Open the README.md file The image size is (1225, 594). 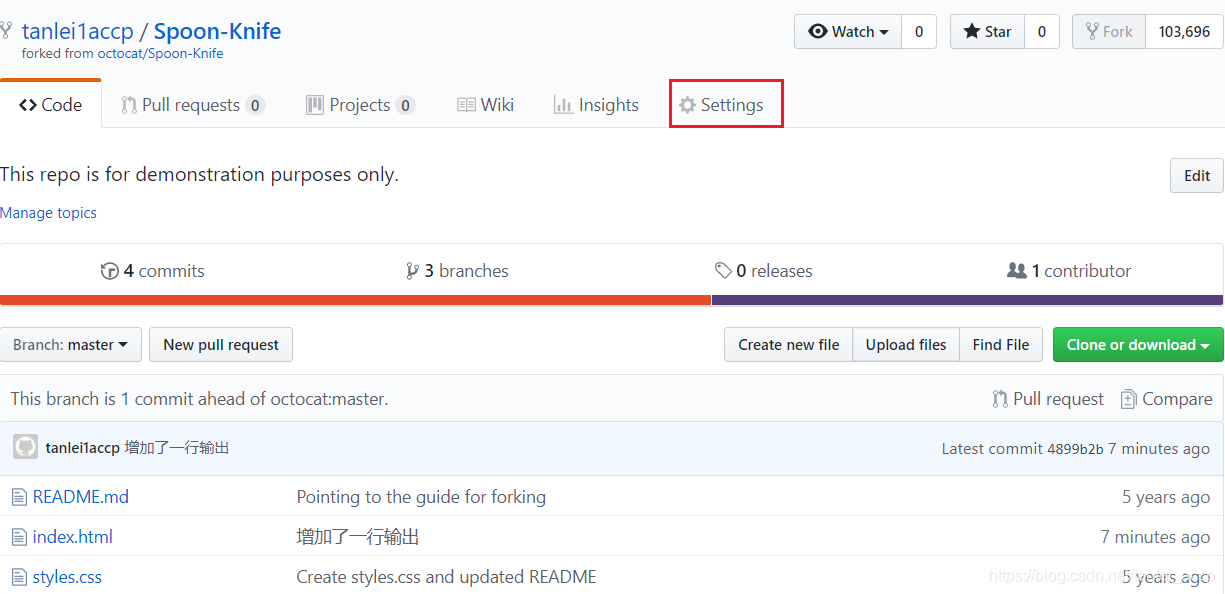(x=80, y=497)
